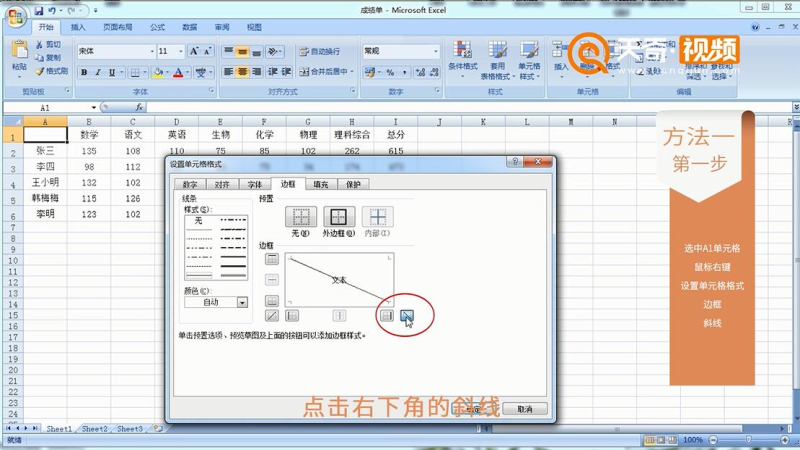The width and height of the screenshot is (800, 450).
Task: Click the Undo arrow icon
Action: tap(52, 10)
